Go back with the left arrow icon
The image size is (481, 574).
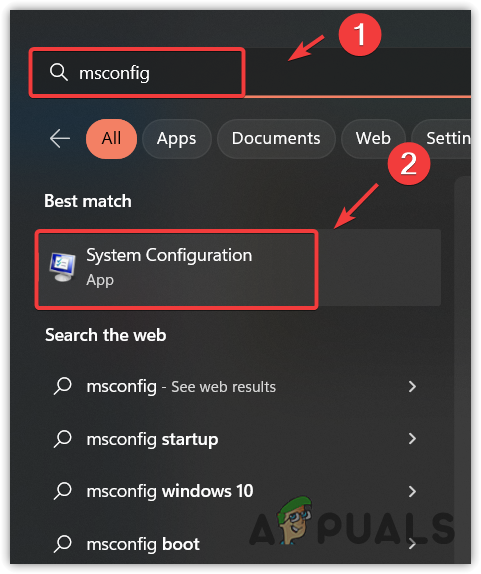[x=60, y=139]
